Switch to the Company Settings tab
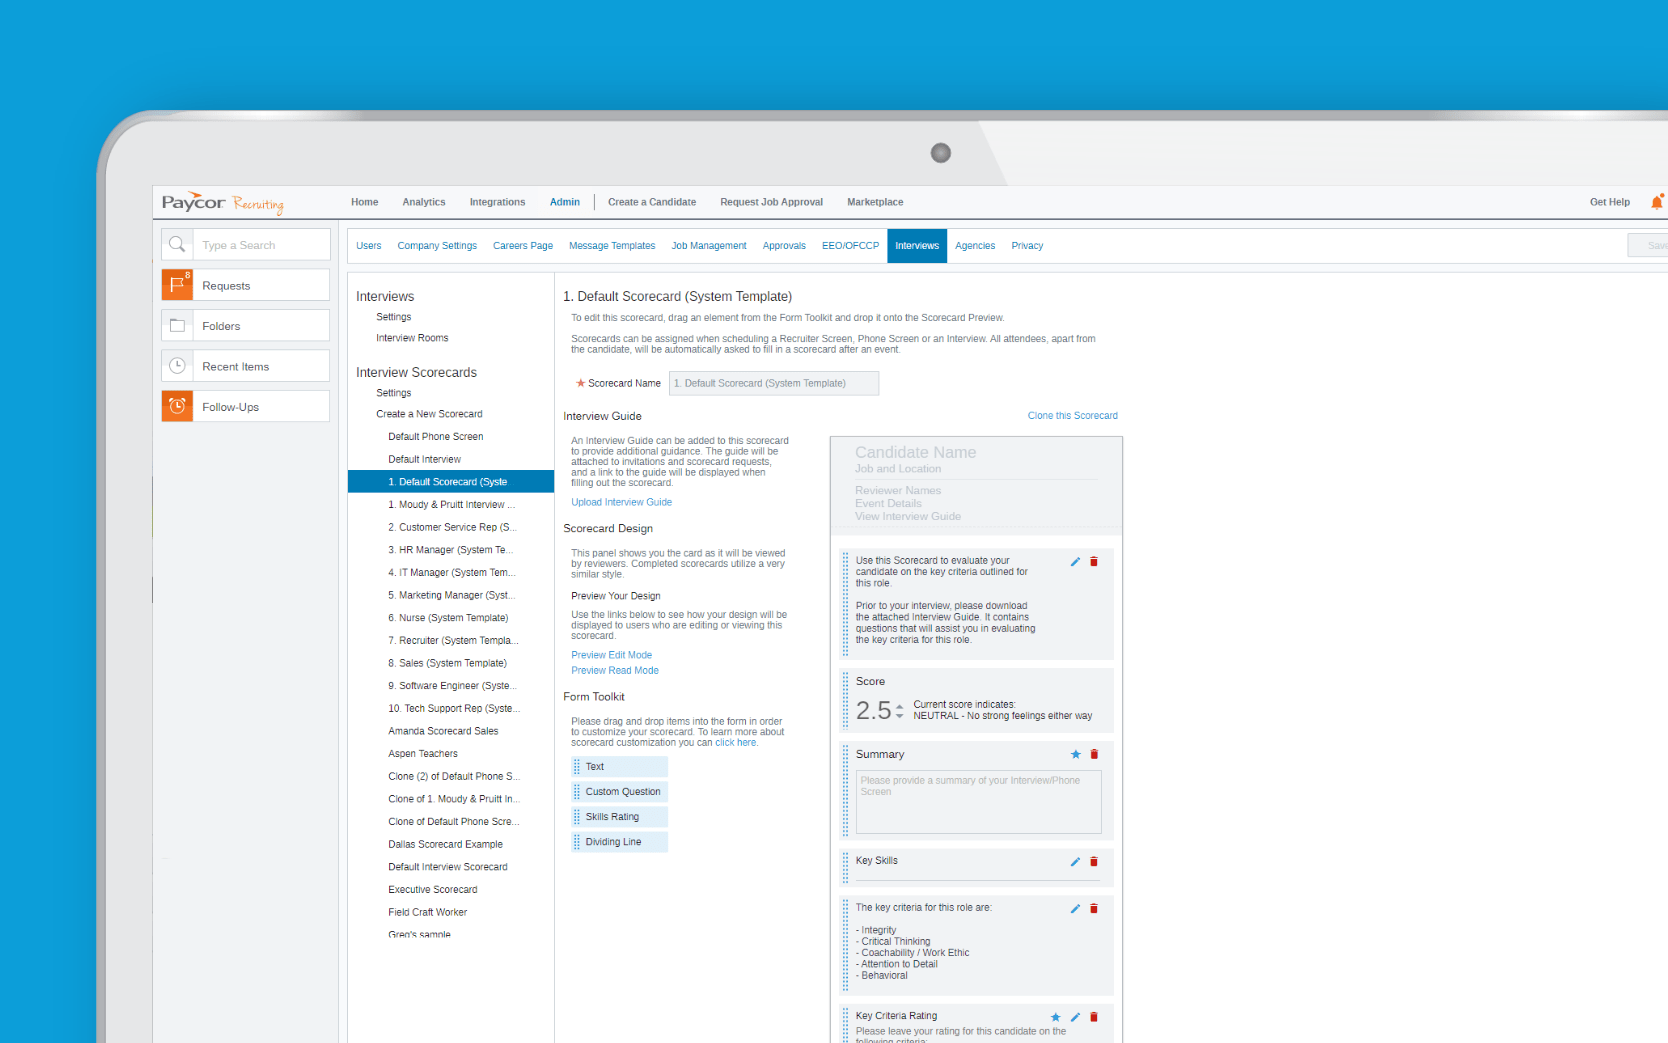Viewport: 1668px width, 1043px height. [437, 246]
